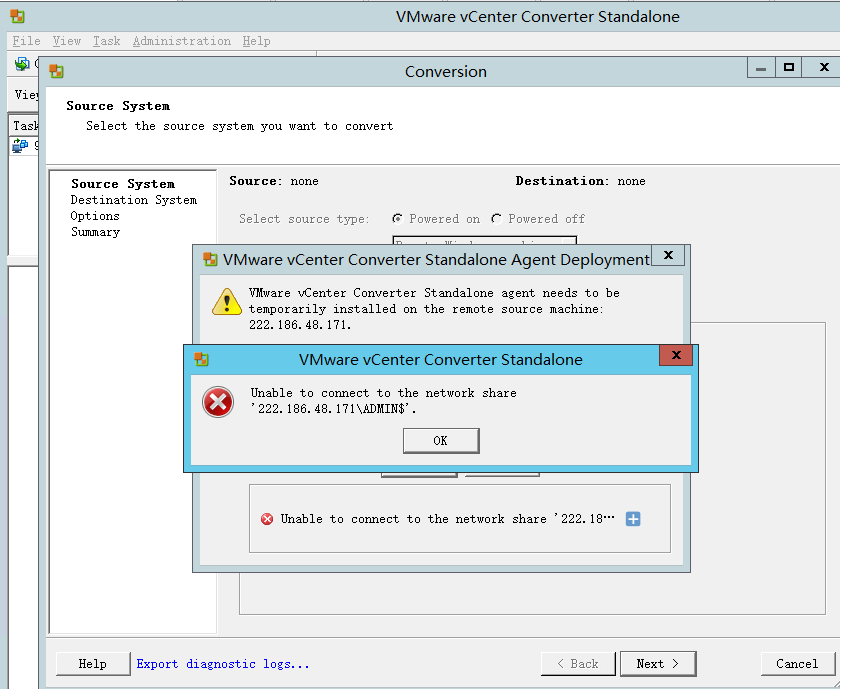Viewport: 841px width, 689px height.
Task: Select the Powered off radio button
Action: click(496, 218)
